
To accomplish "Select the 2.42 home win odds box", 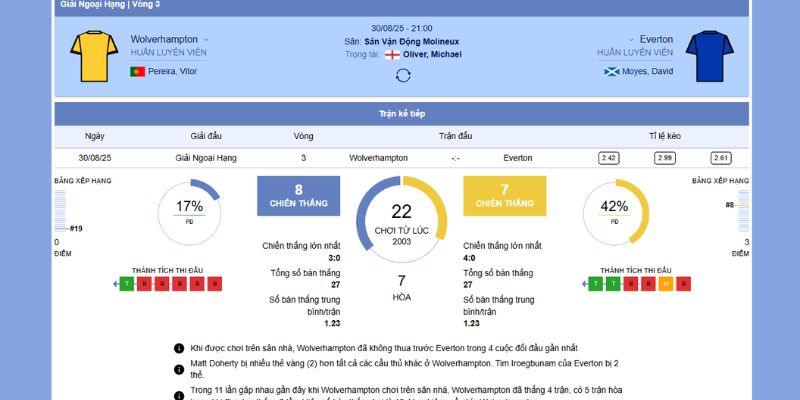I will coord(608,158).
